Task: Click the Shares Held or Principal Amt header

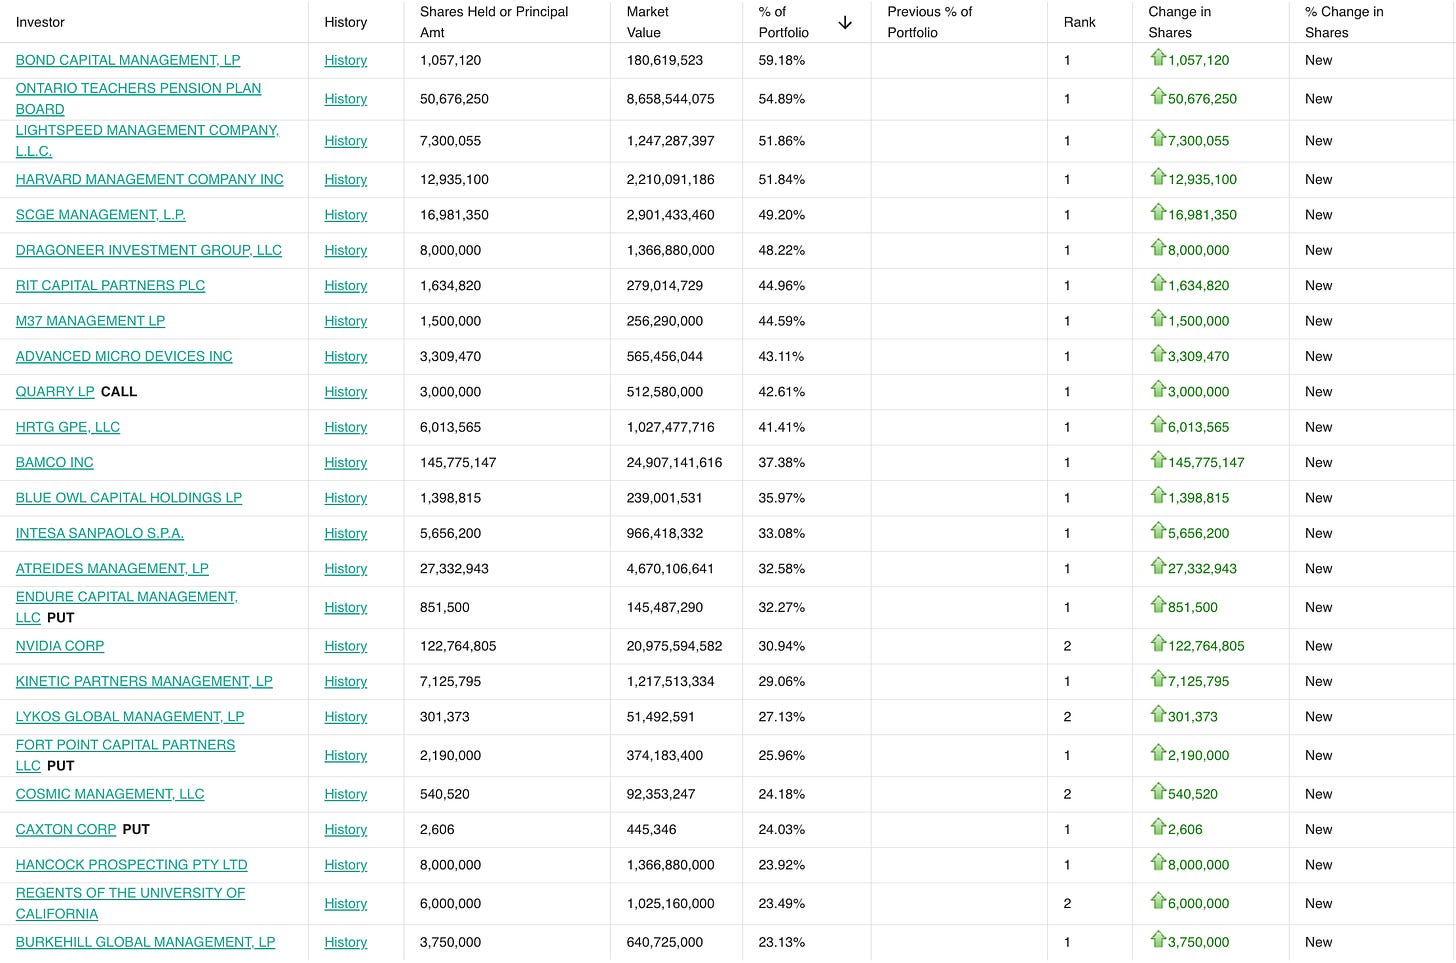Action: click(494, 22)
